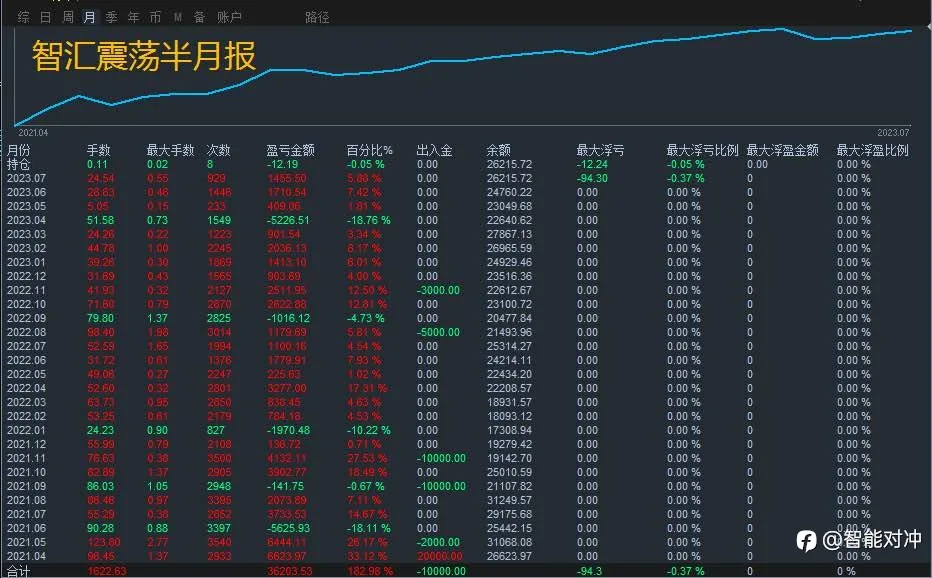Click the -5625.93 loss amount value
This screenshot has height=578, width=932.
(x=288, y=528)
